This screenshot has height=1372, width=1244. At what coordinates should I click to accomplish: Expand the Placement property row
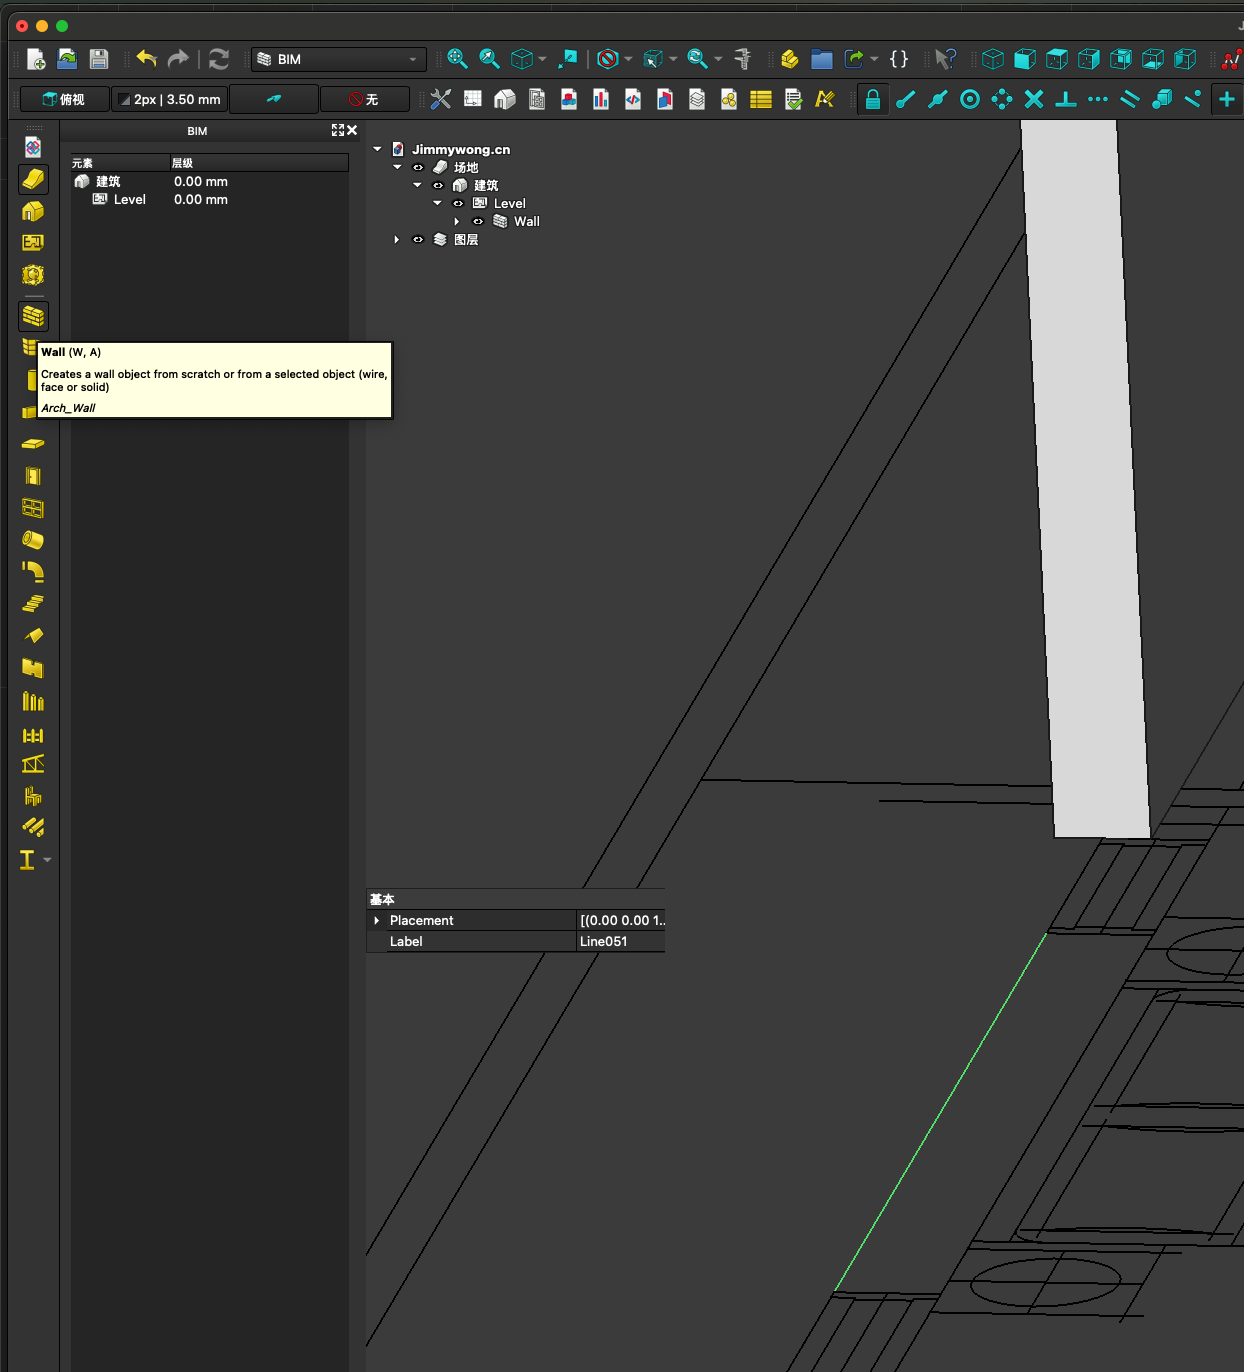[x=377, y=920]
